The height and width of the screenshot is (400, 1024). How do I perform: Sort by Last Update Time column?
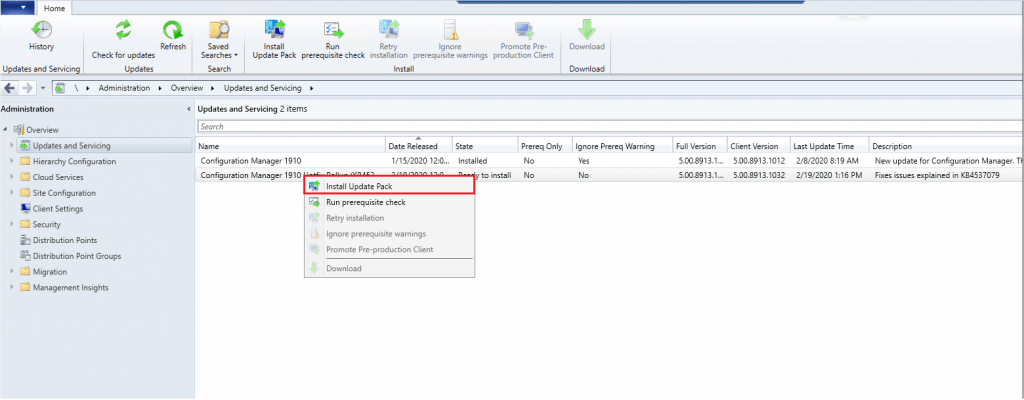[x=829, y=146]
